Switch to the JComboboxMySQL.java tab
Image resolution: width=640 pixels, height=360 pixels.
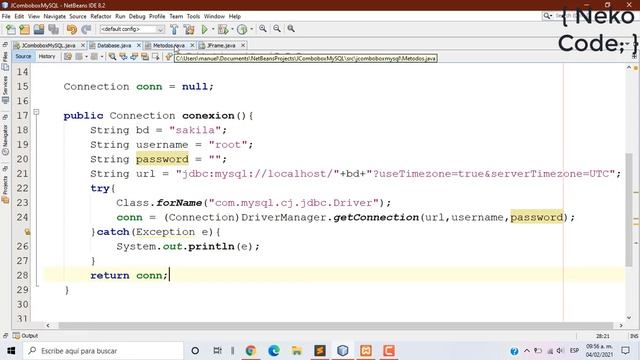pos(49,45)
